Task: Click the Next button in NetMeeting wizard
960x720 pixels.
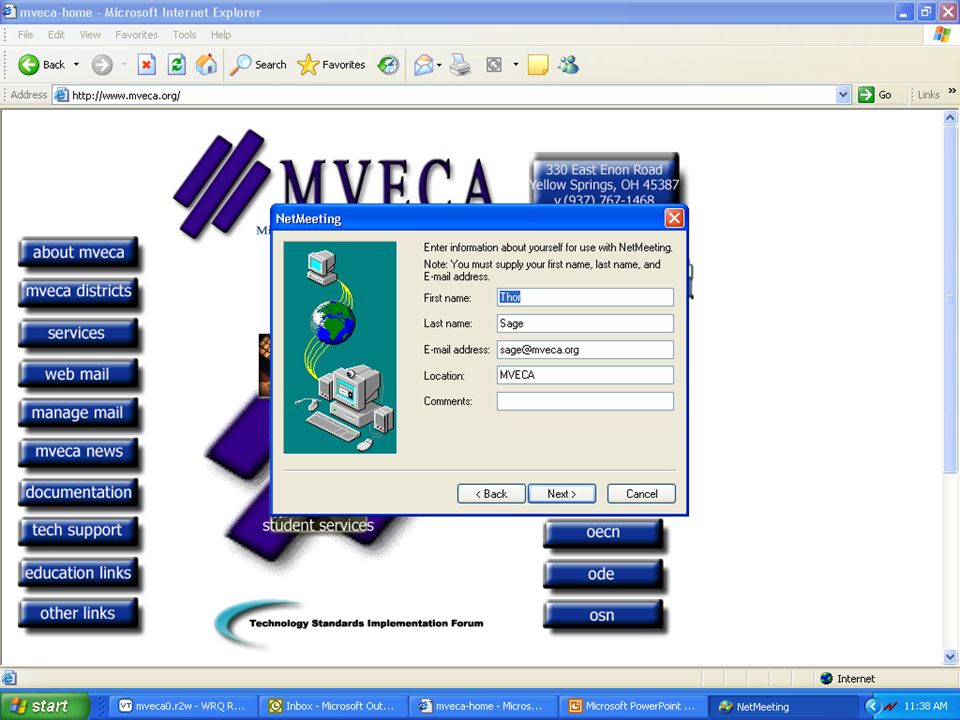Action: 562,494
